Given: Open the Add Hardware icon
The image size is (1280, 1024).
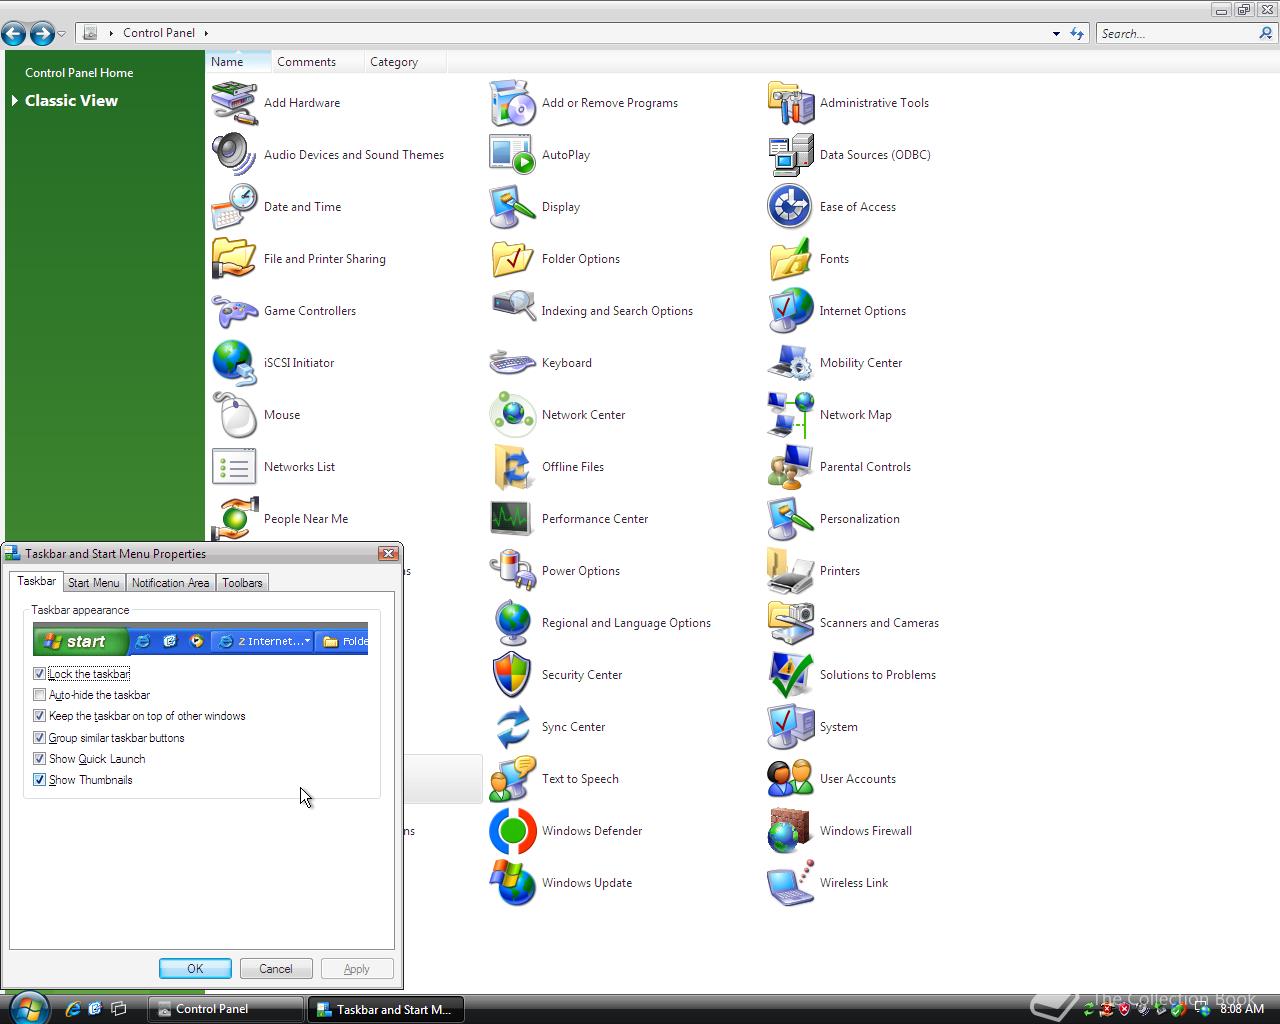Looking at the screenshot, I should click(x=235, y=103).
